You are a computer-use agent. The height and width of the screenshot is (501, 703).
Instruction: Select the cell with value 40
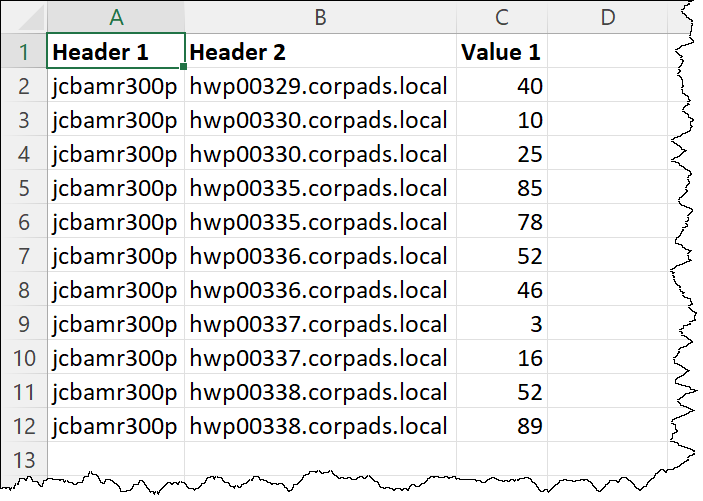pyautogui.click(x=502, y=85)
